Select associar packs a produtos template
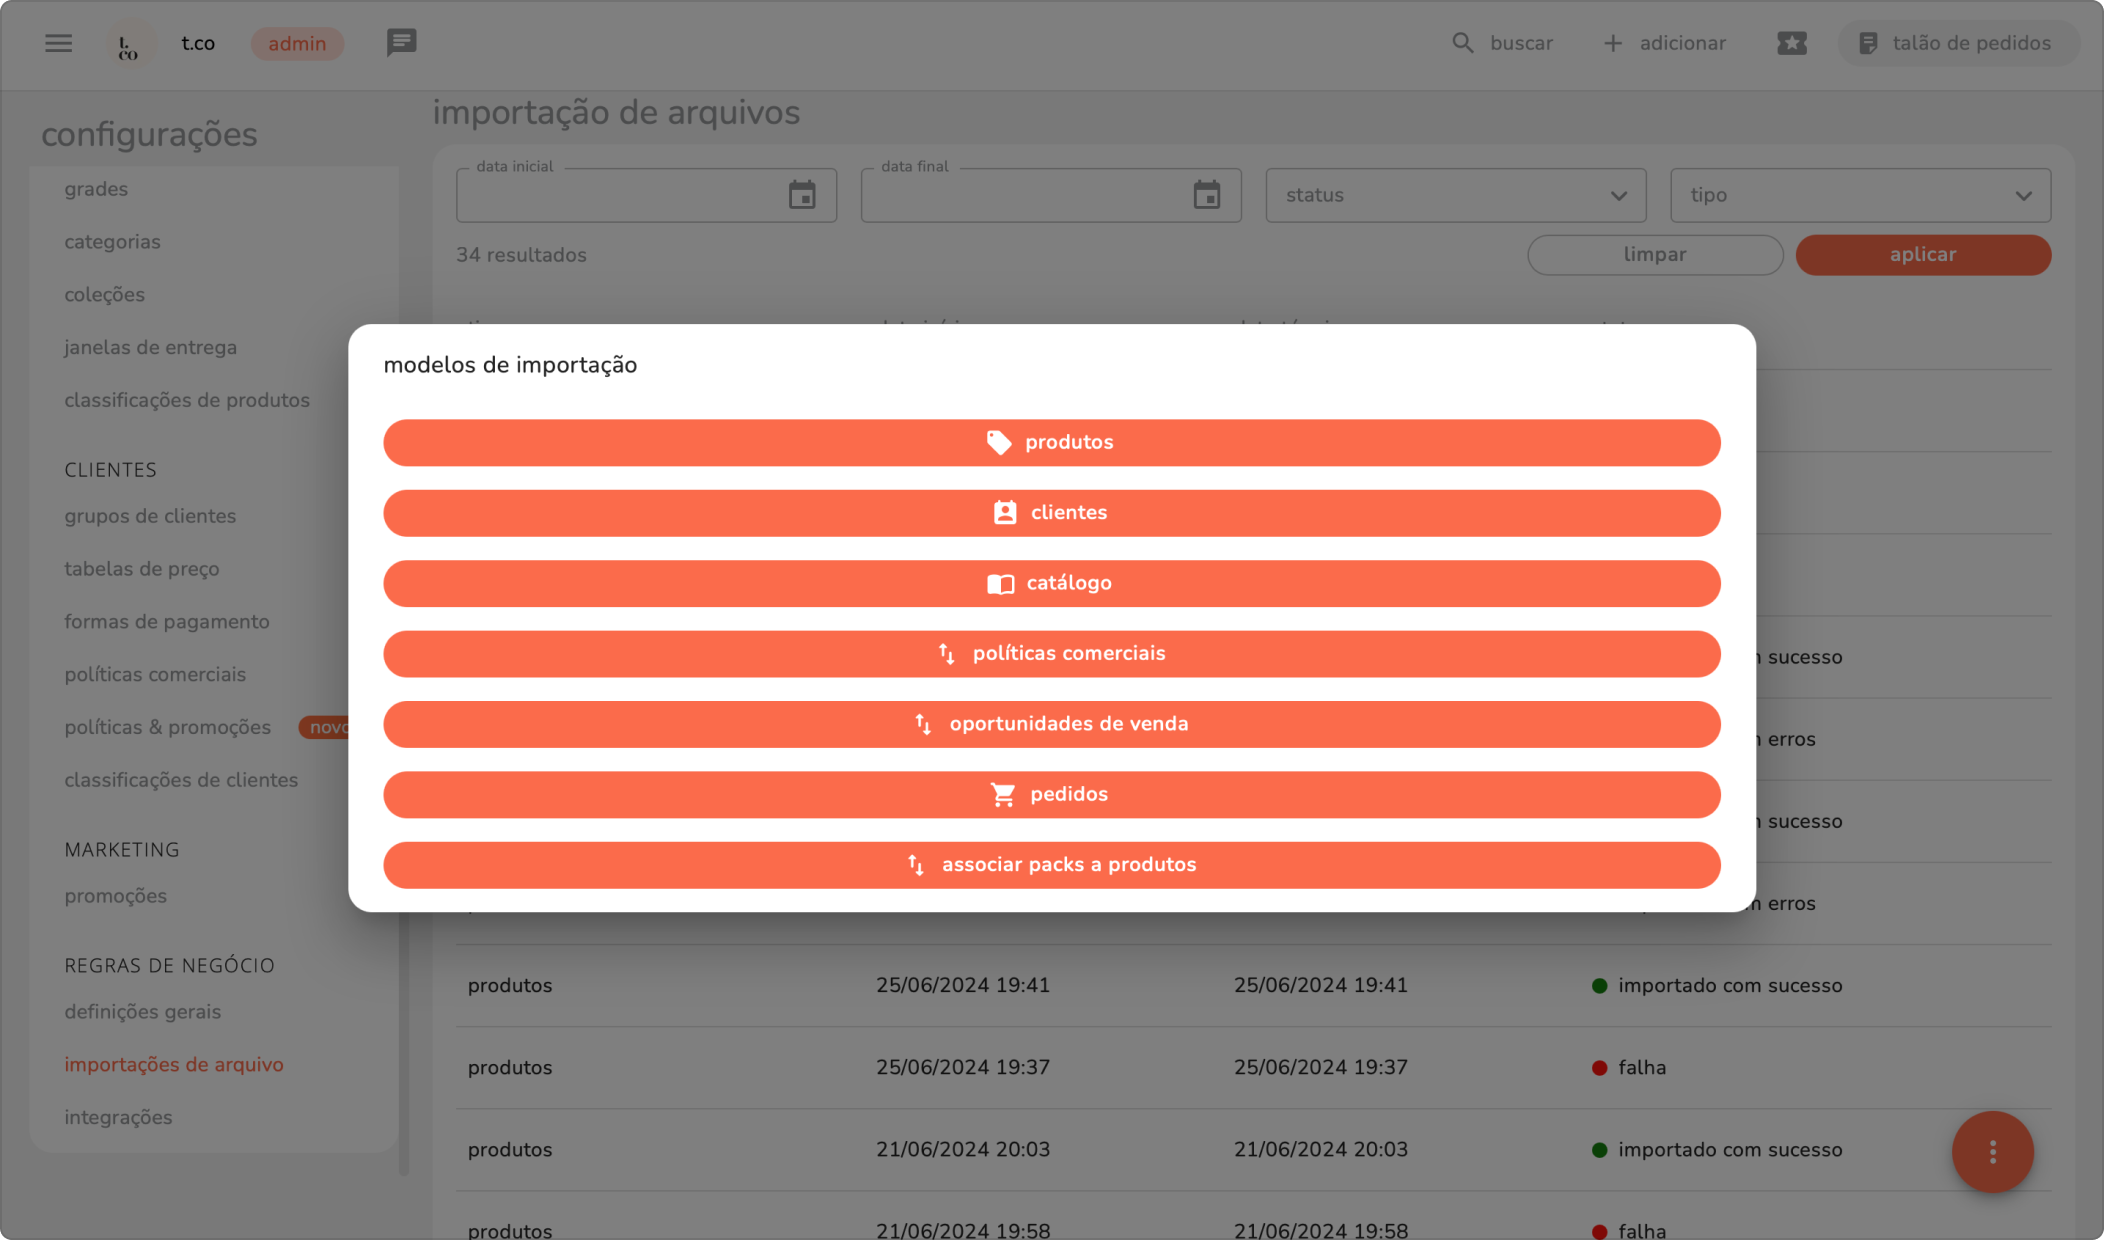2104x1240 pixels. click(1051, 865)
